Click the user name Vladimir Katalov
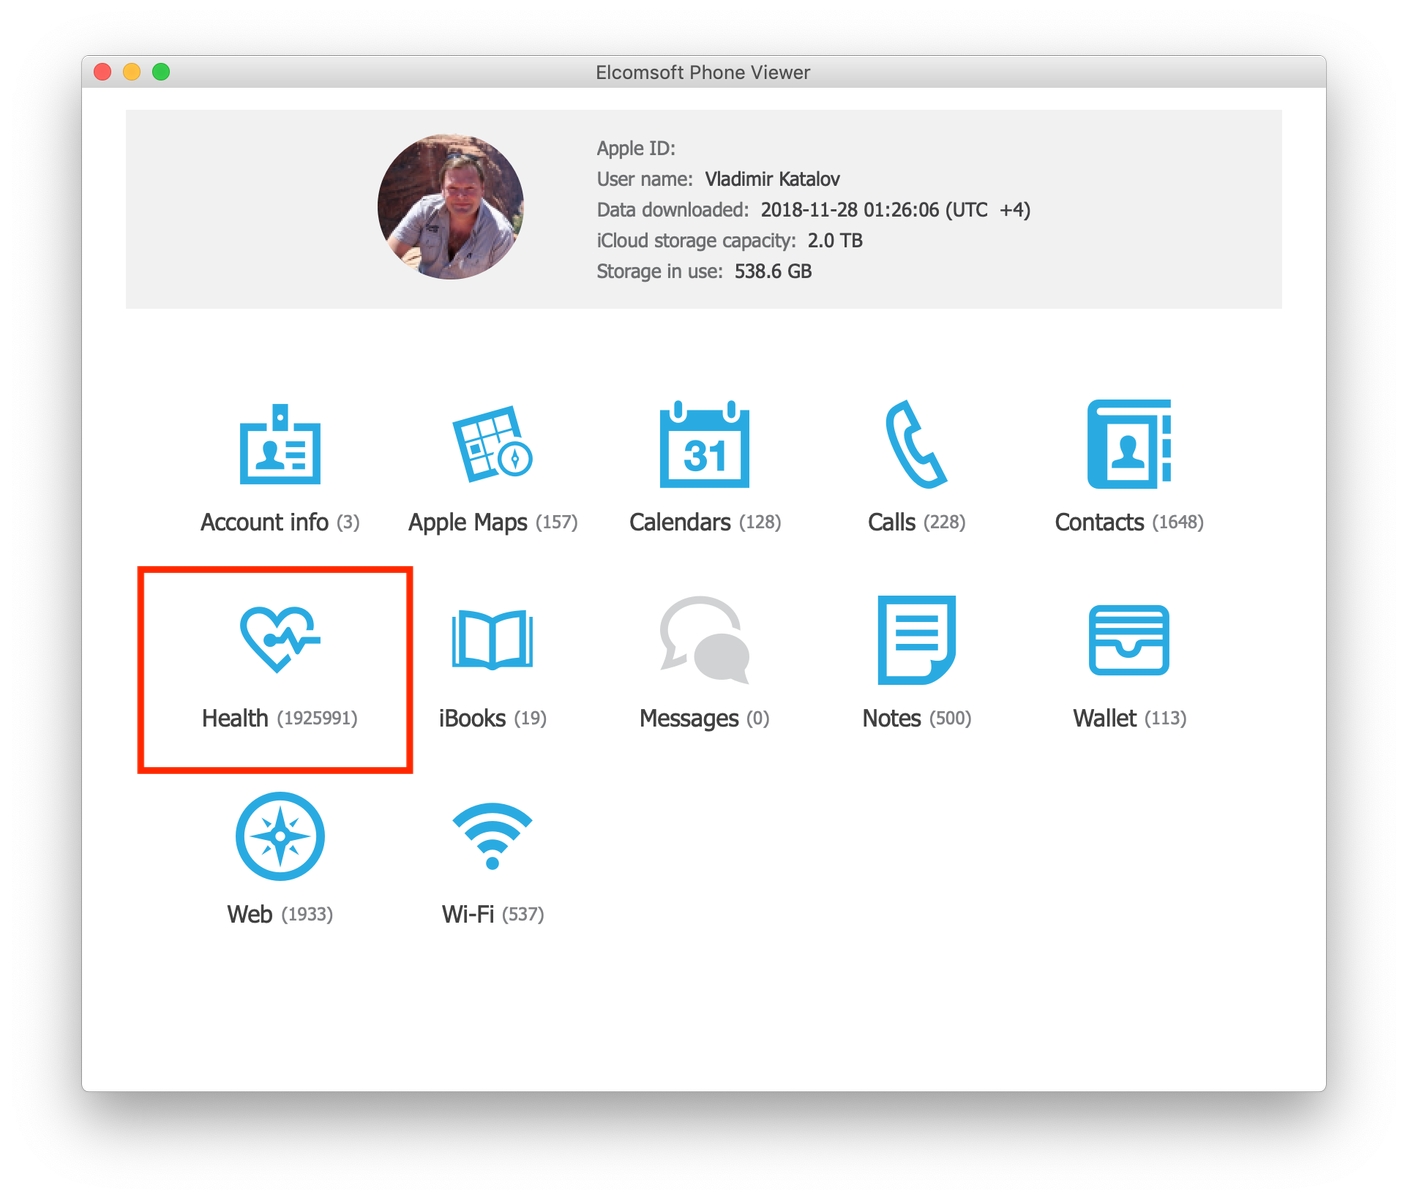This screenshot has width=1408, height=1200. tap(772, 179)
